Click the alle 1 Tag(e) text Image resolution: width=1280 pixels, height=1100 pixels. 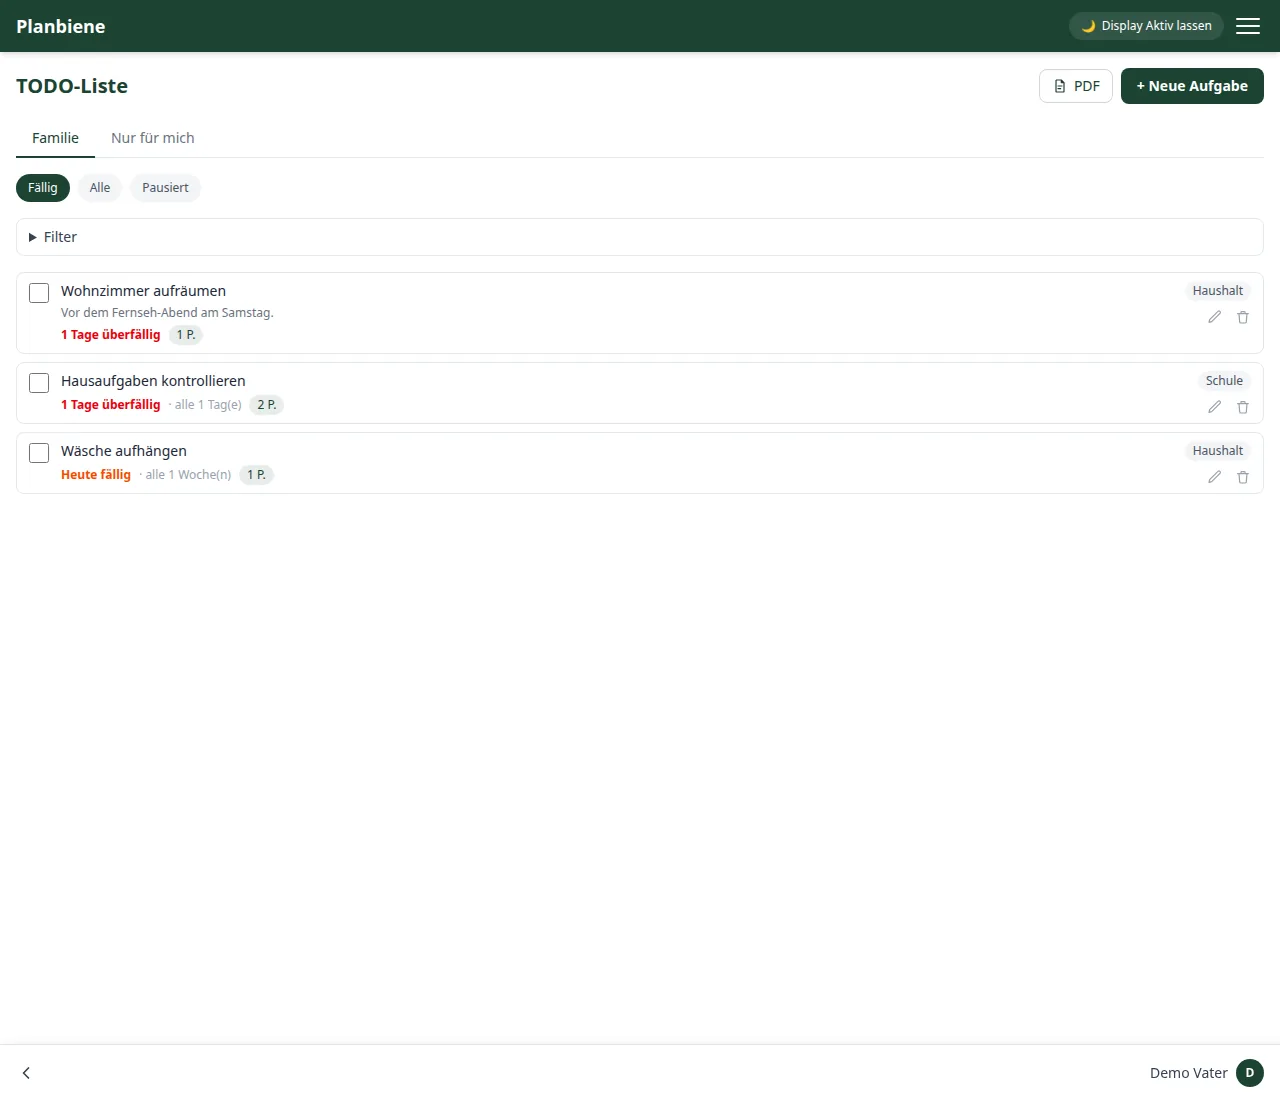coord(208,405)
